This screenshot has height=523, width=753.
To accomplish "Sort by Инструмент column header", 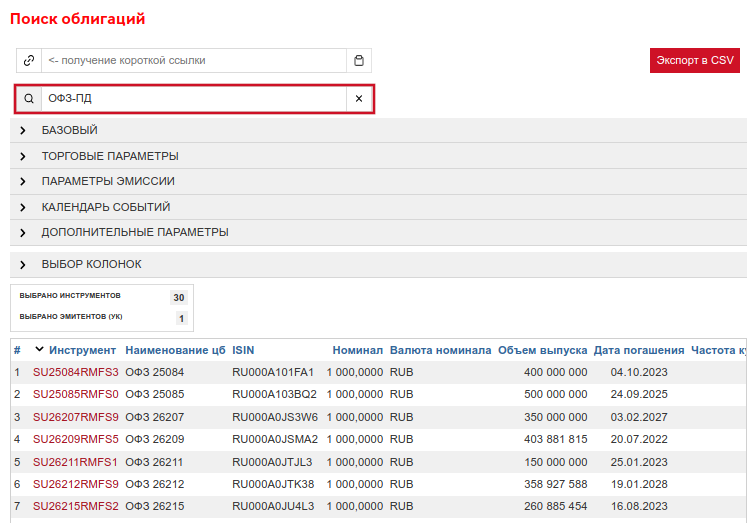I will [82, 351].
